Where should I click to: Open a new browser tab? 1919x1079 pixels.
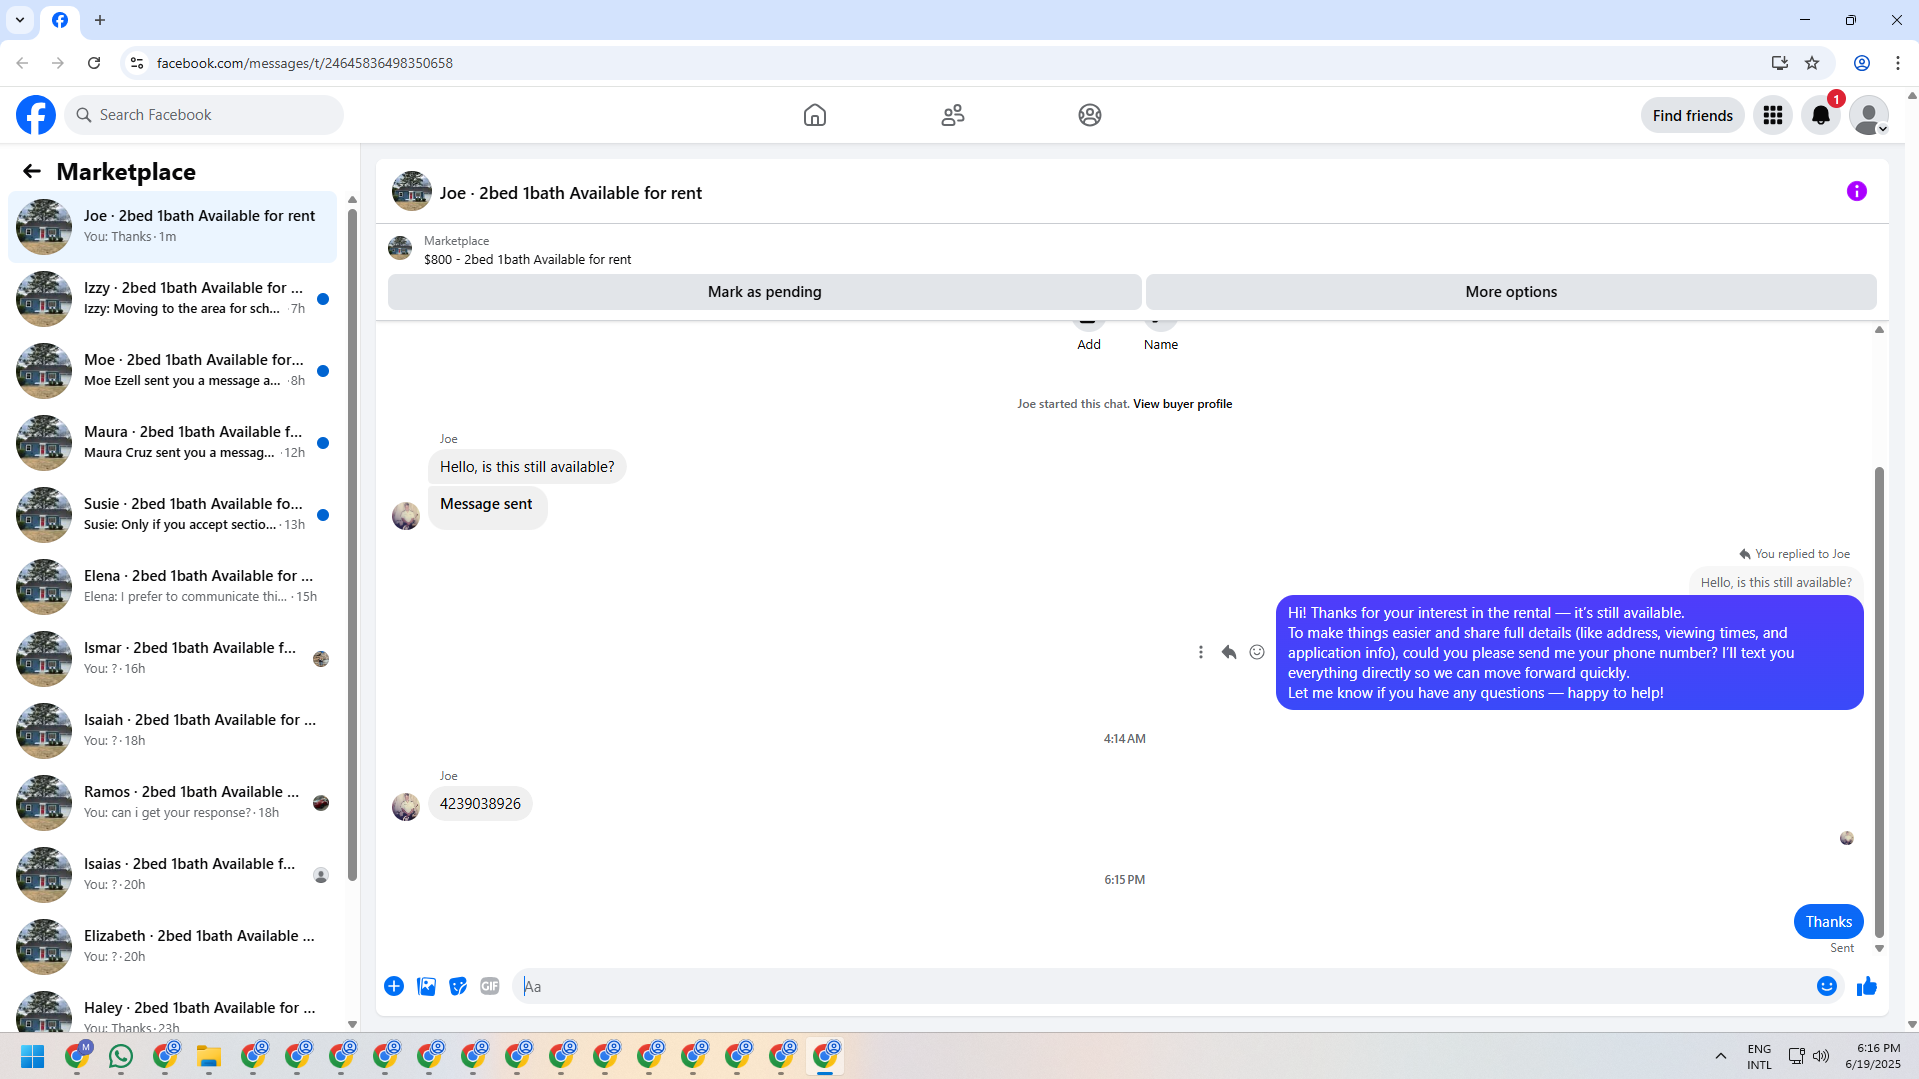(x=100, y=20)
